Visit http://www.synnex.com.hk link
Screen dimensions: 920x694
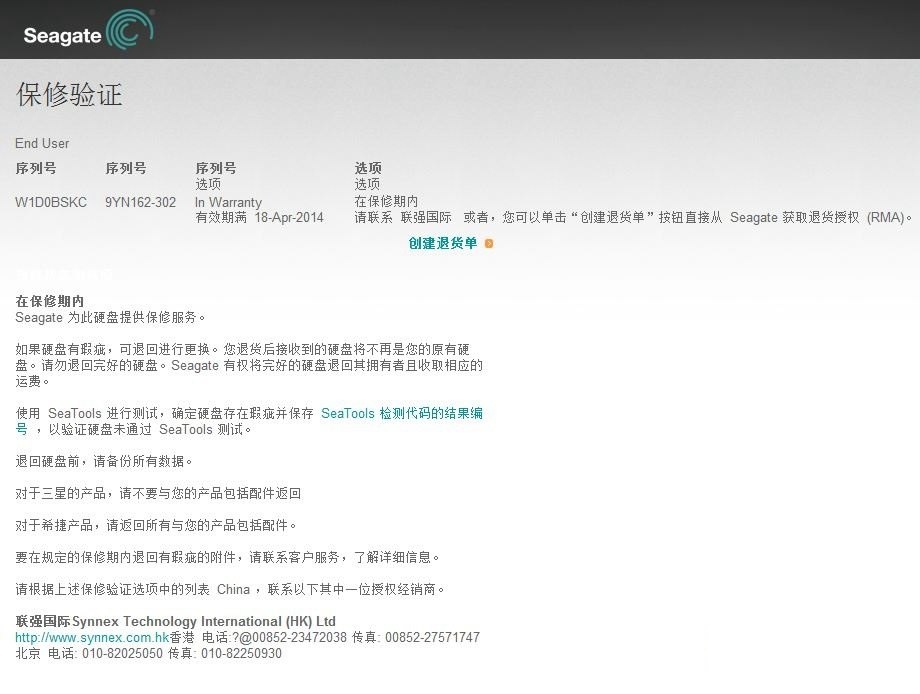tap(92, 638)
